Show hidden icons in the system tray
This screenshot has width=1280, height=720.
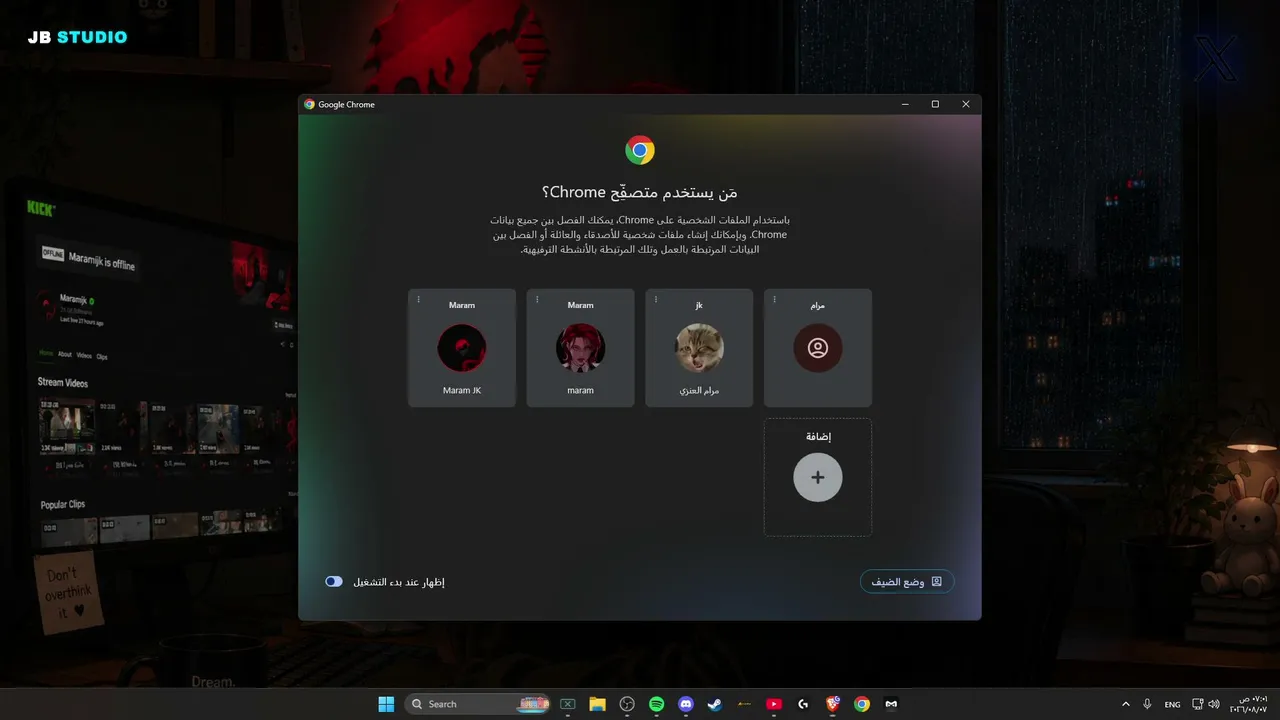(1126, 704)
